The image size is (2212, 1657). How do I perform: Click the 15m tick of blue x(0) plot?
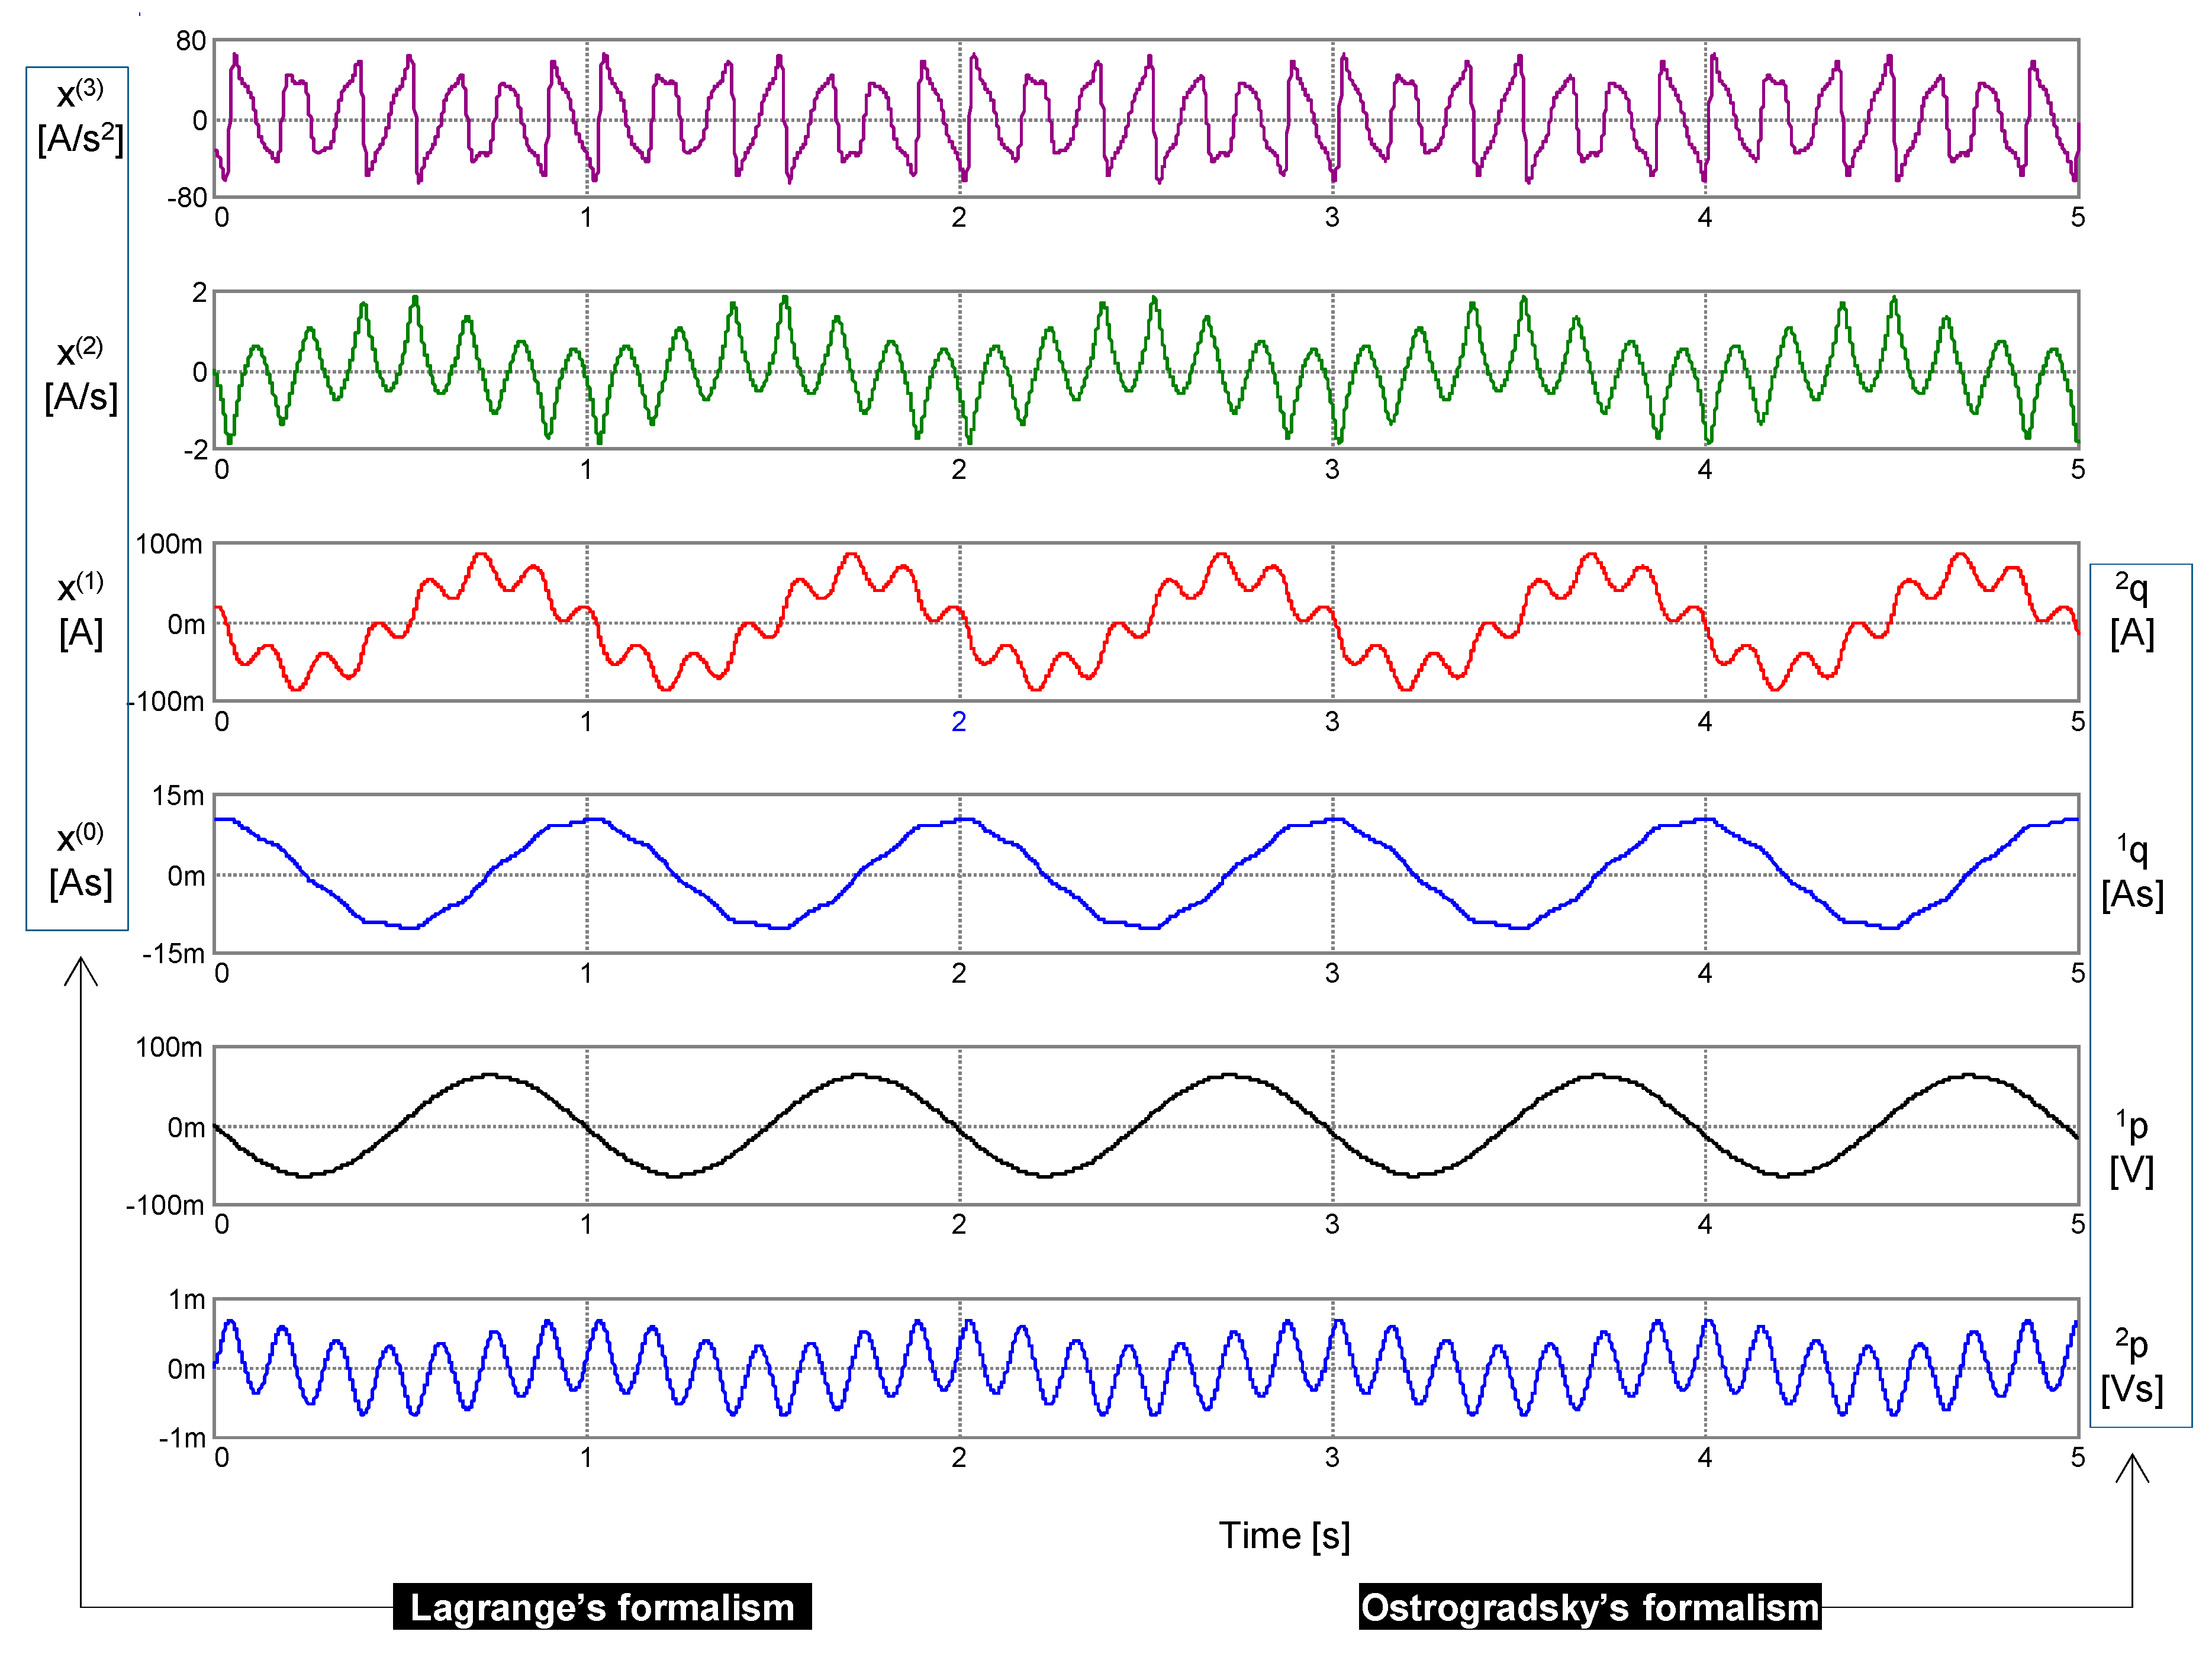click(x=178, y=796)
